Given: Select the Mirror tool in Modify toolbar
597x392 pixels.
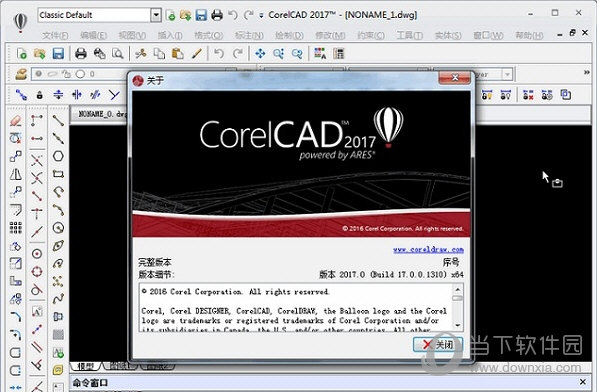Looking at the screenshot, I should pos(16,175).
